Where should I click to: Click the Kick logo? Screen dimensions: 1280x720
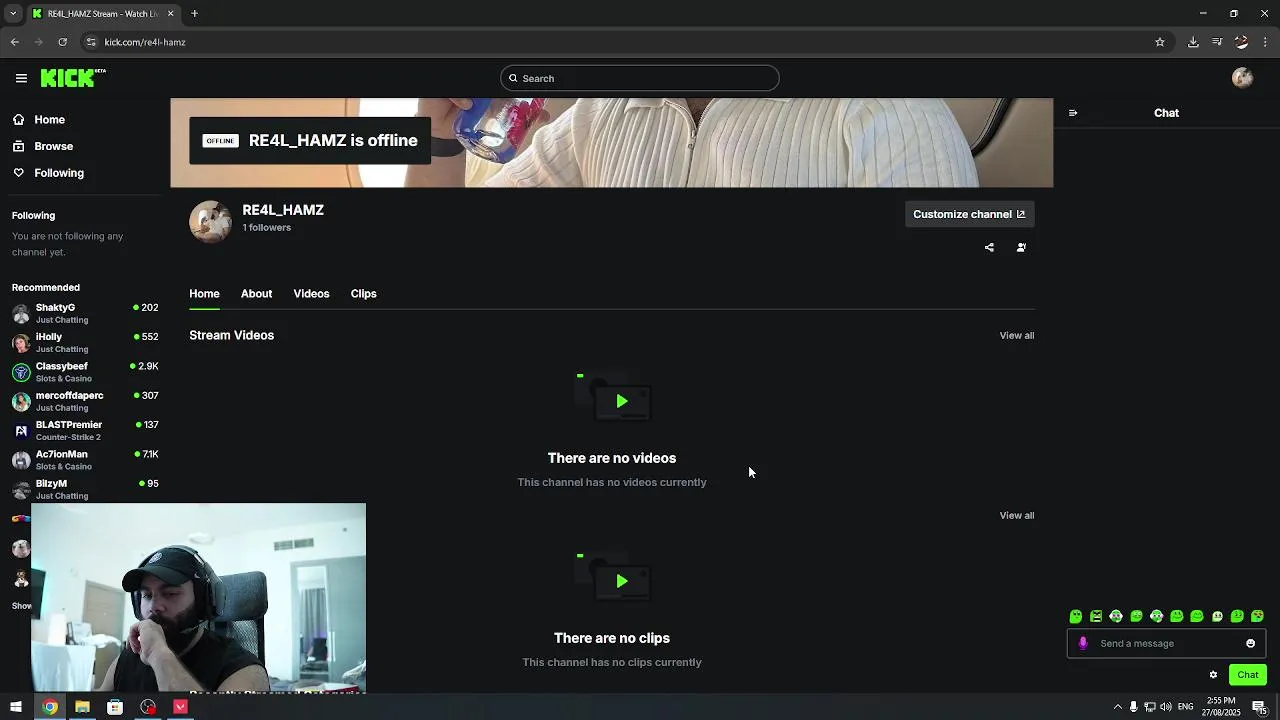[73, 78]
